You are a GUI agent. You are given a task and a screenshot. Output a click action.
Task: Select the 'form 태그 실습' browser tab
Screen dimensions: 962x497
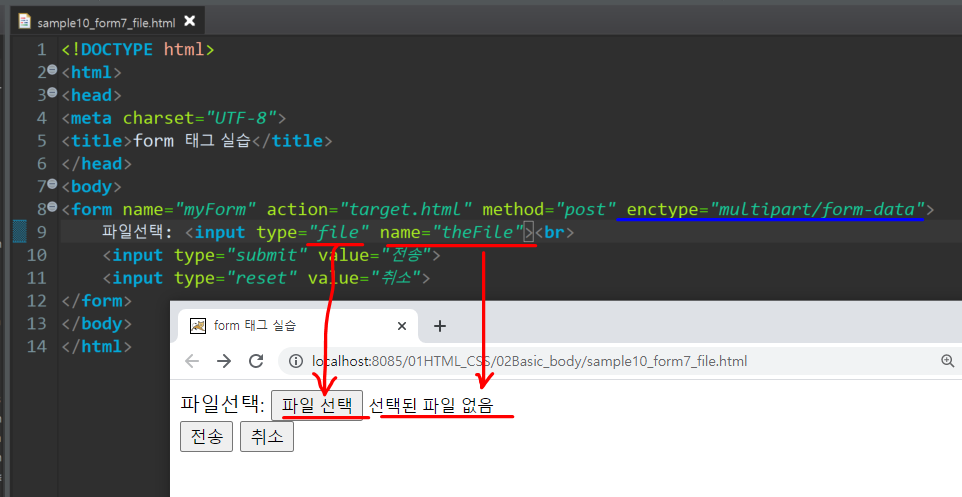[x=298, y=326]
